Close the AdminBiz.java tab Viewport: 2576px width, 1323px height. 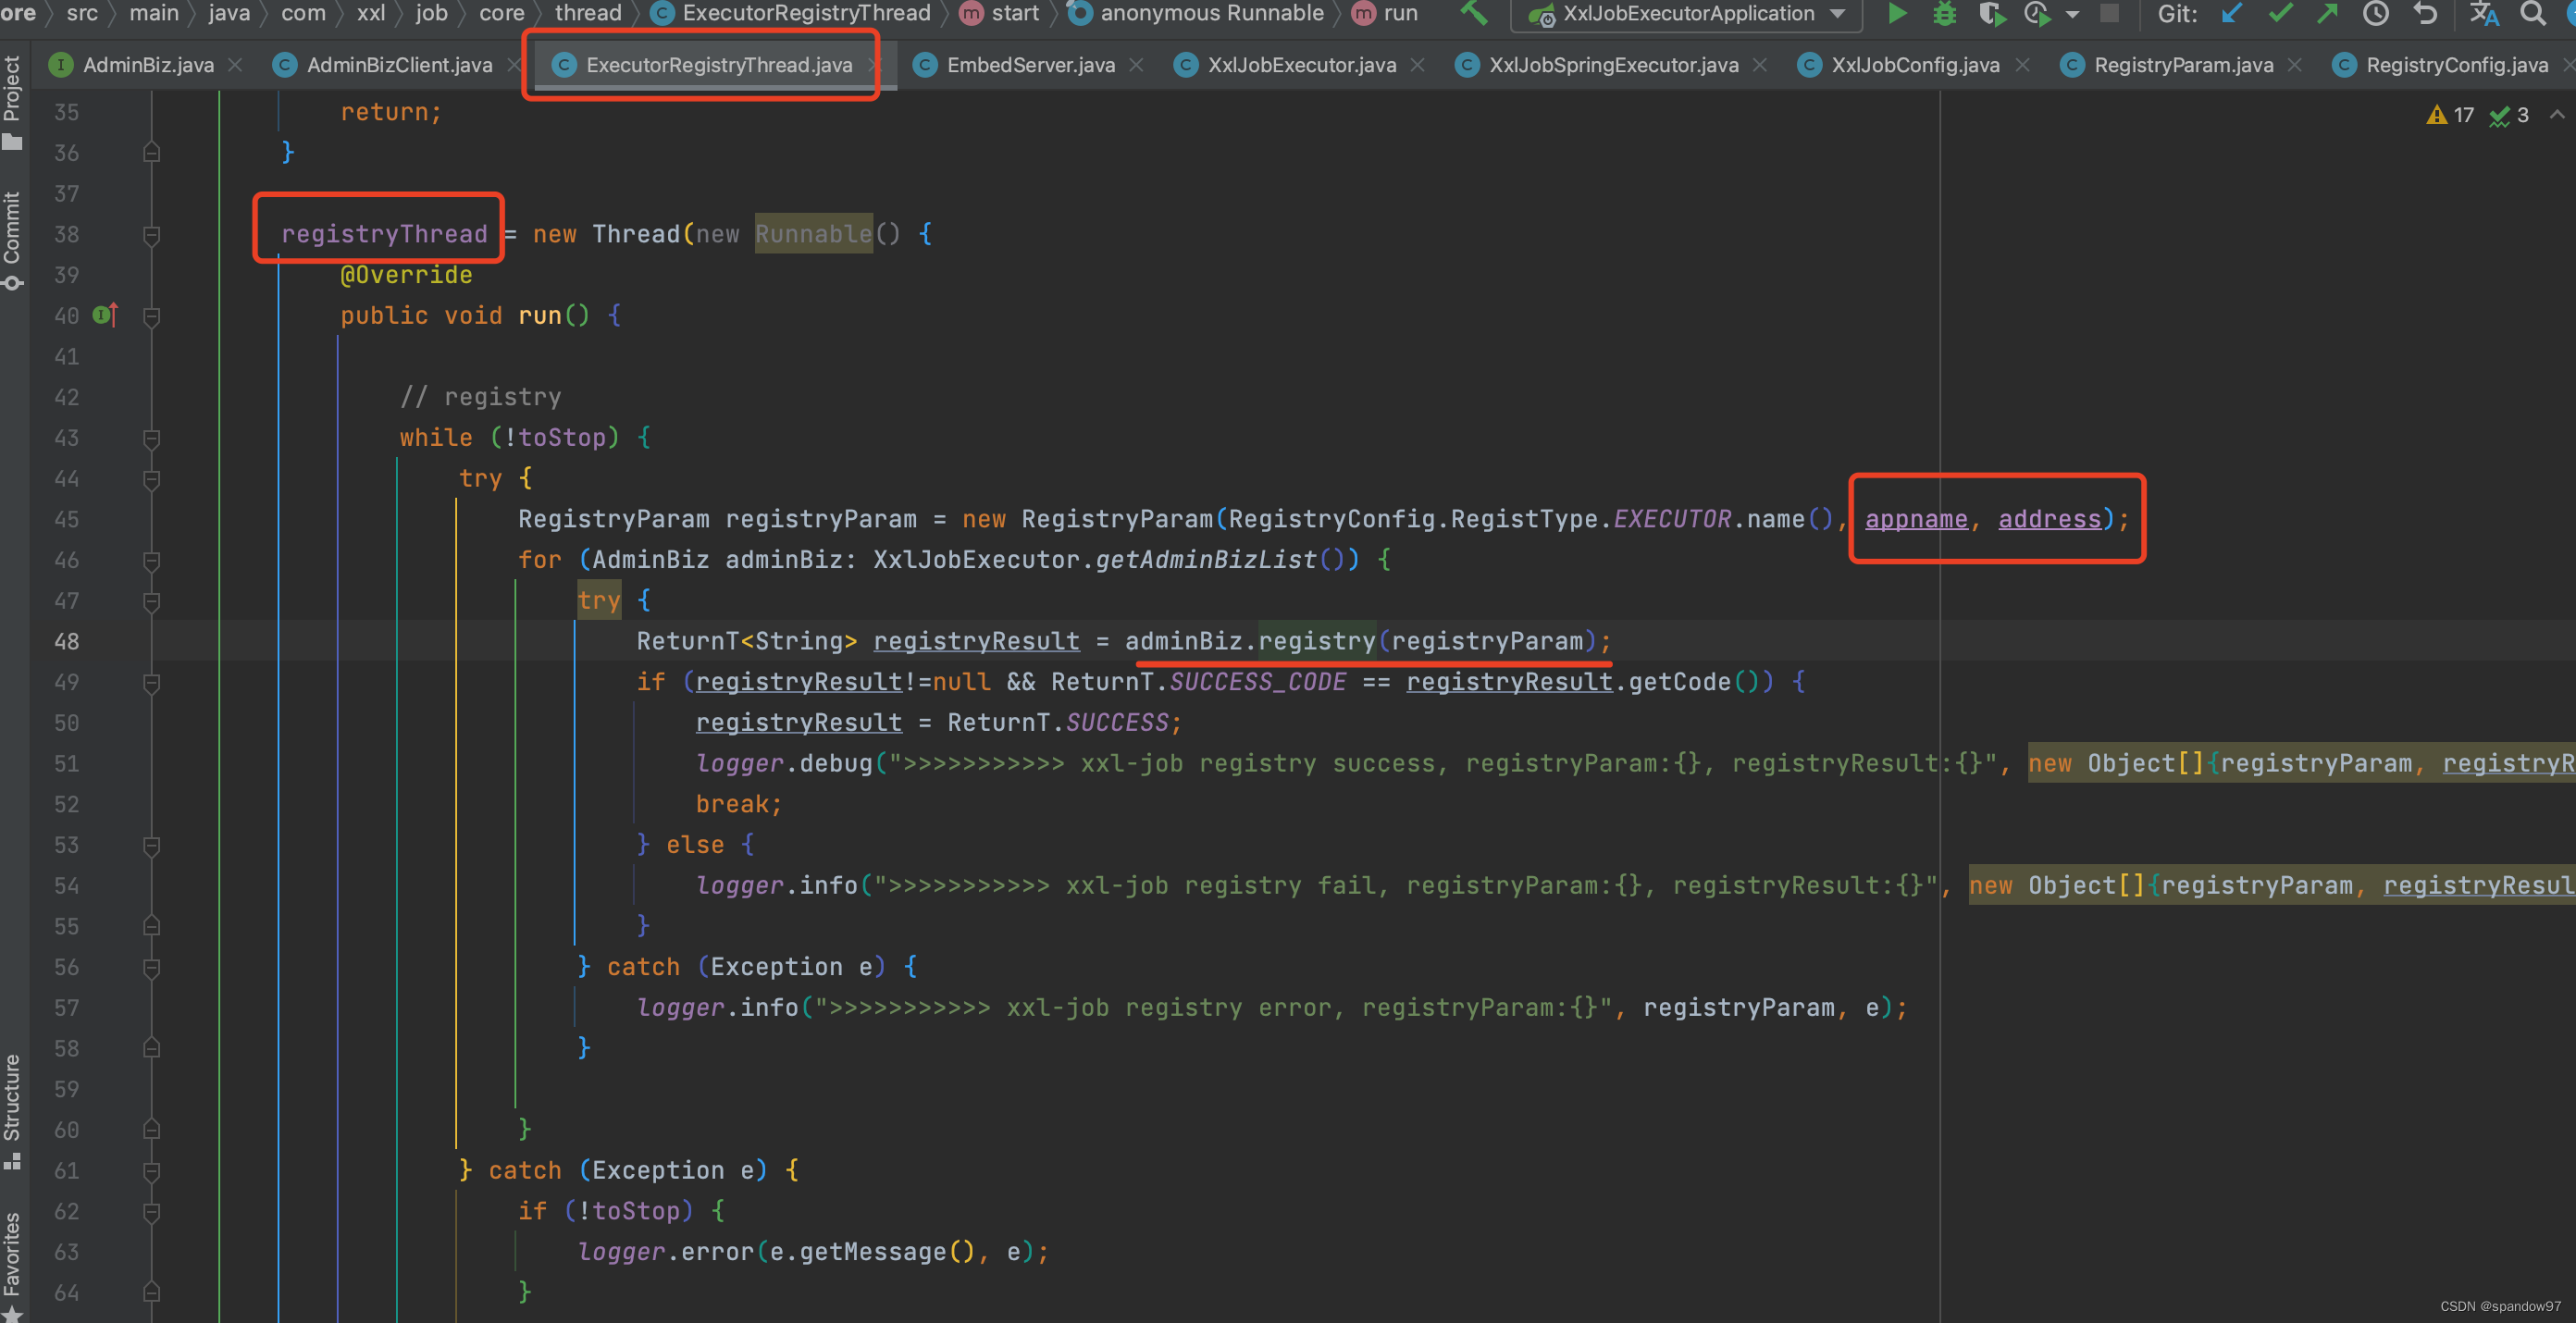(x=235, y=65)
